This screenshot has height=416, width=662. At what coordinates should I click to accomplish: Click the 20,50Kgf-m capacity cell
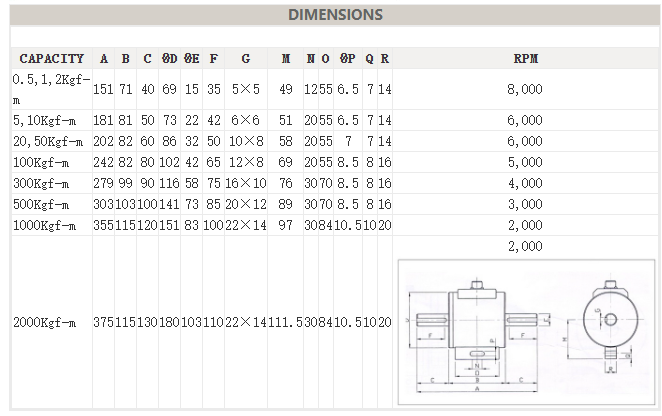coord(47,142)
